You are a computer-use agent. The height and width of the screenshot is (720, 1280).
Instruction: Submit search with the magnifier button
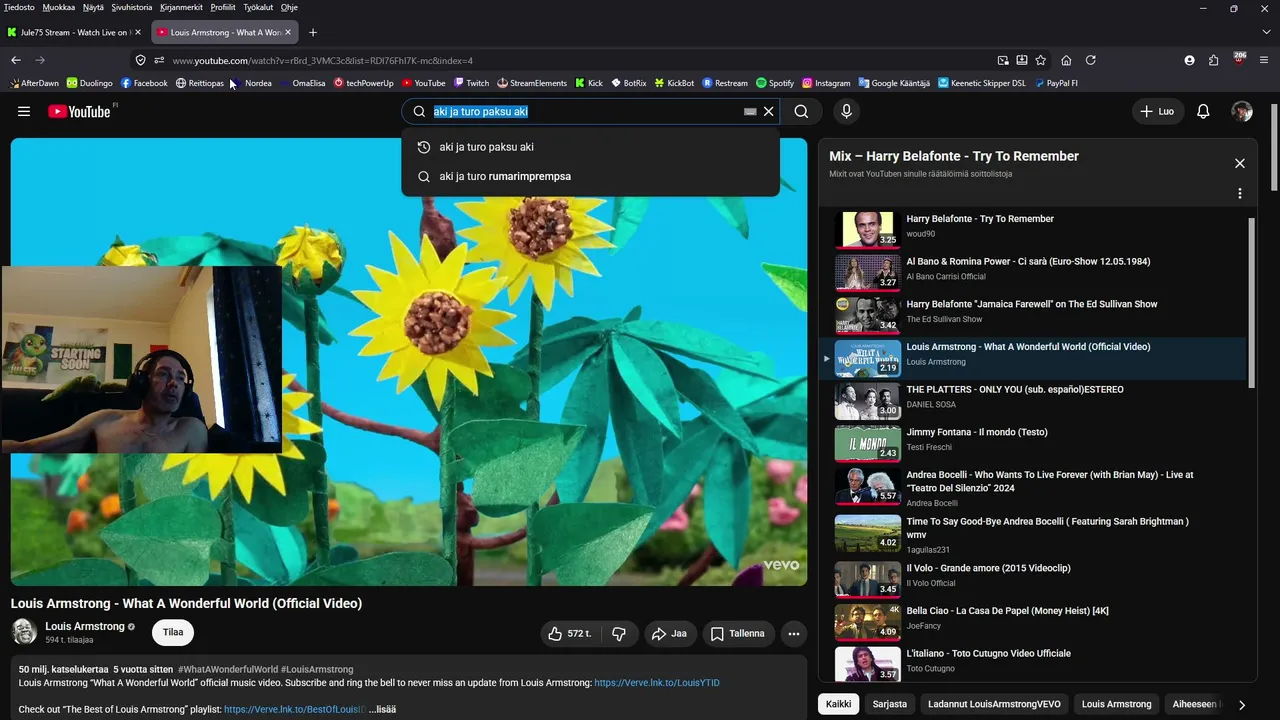click(801, 112)
